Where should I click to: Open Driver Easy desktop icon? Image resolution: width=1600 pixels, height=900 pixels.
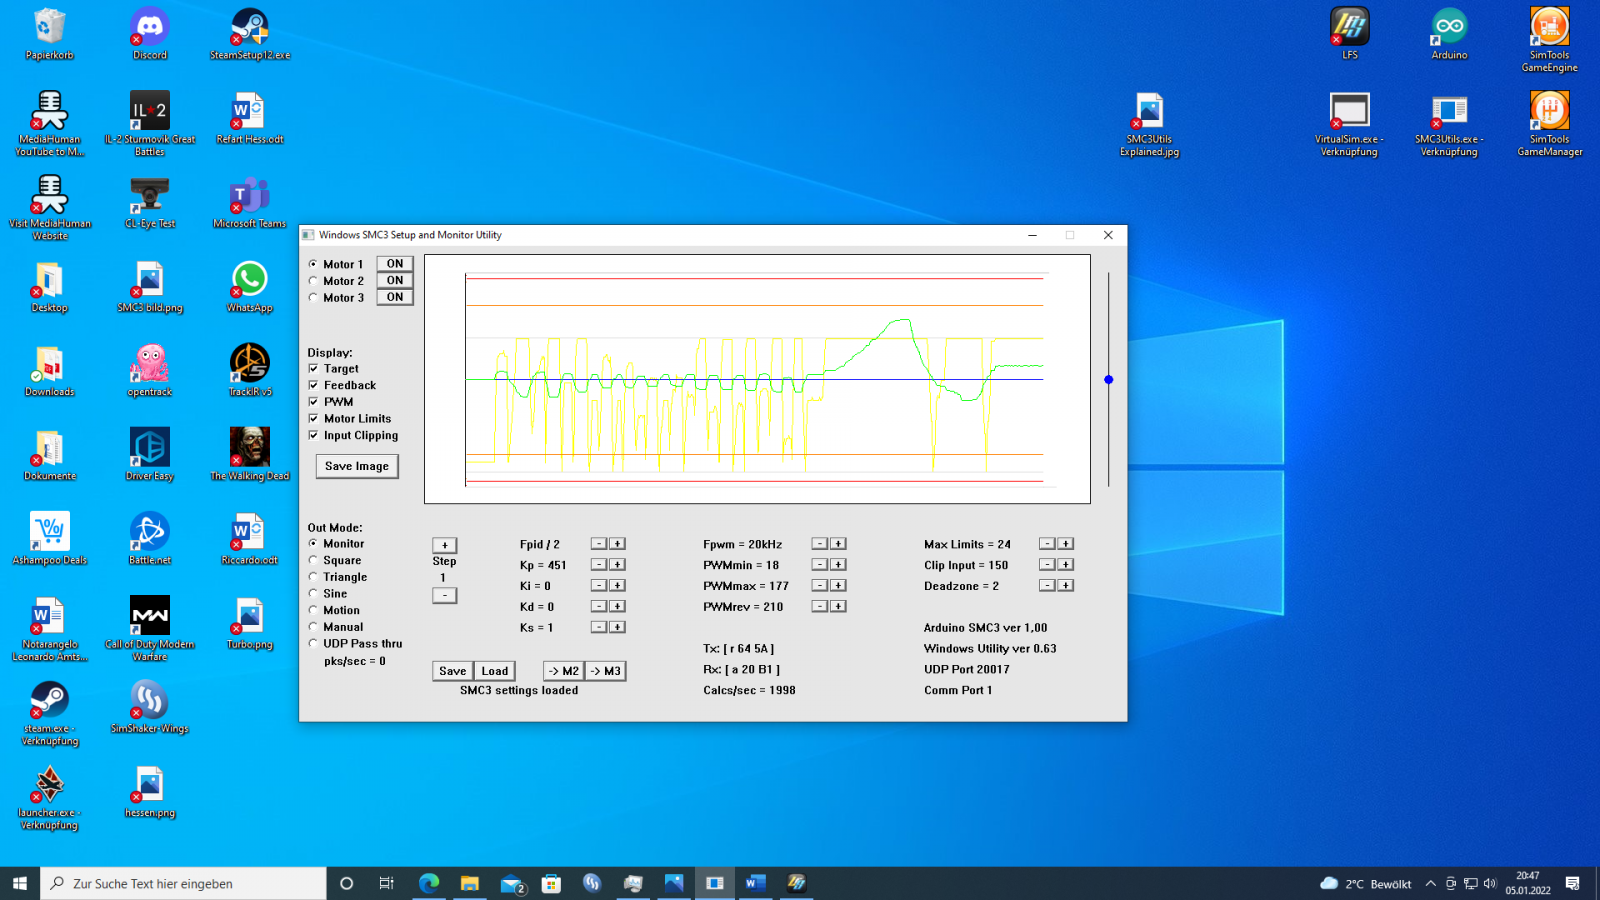150,455
